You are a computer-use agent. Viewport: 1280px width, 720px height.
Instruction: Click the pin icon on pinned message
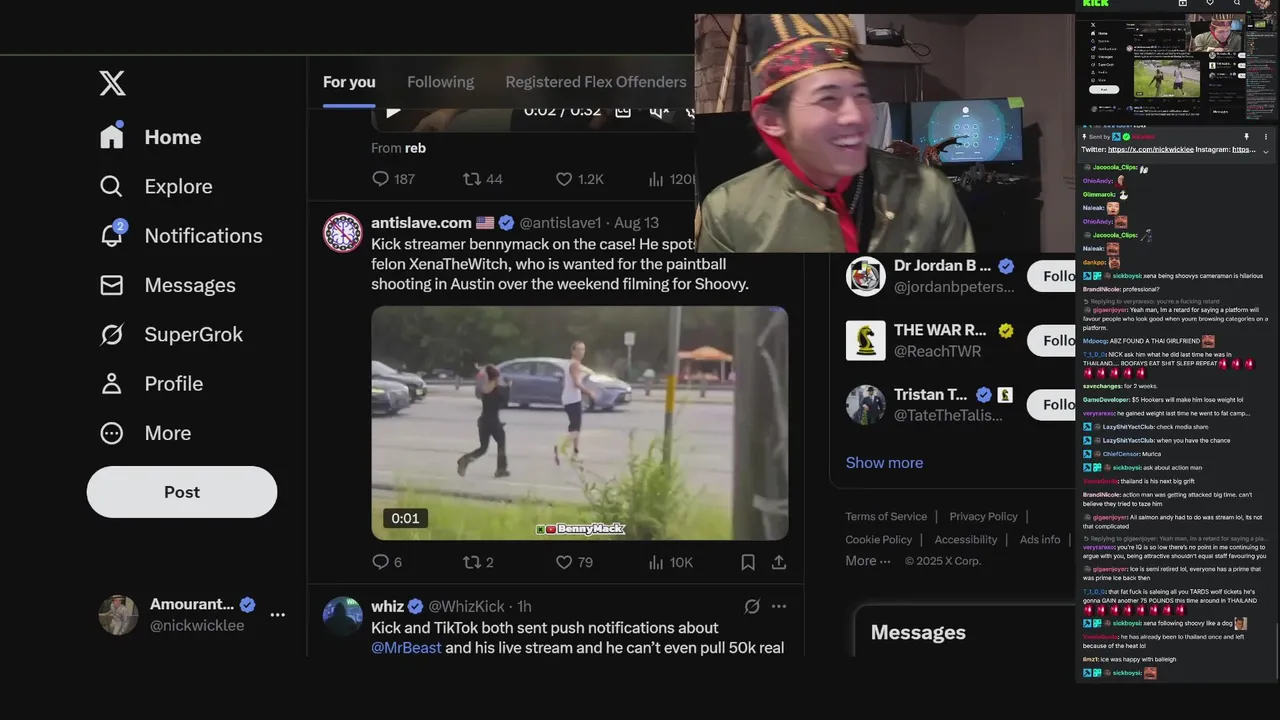[1246, 136]
